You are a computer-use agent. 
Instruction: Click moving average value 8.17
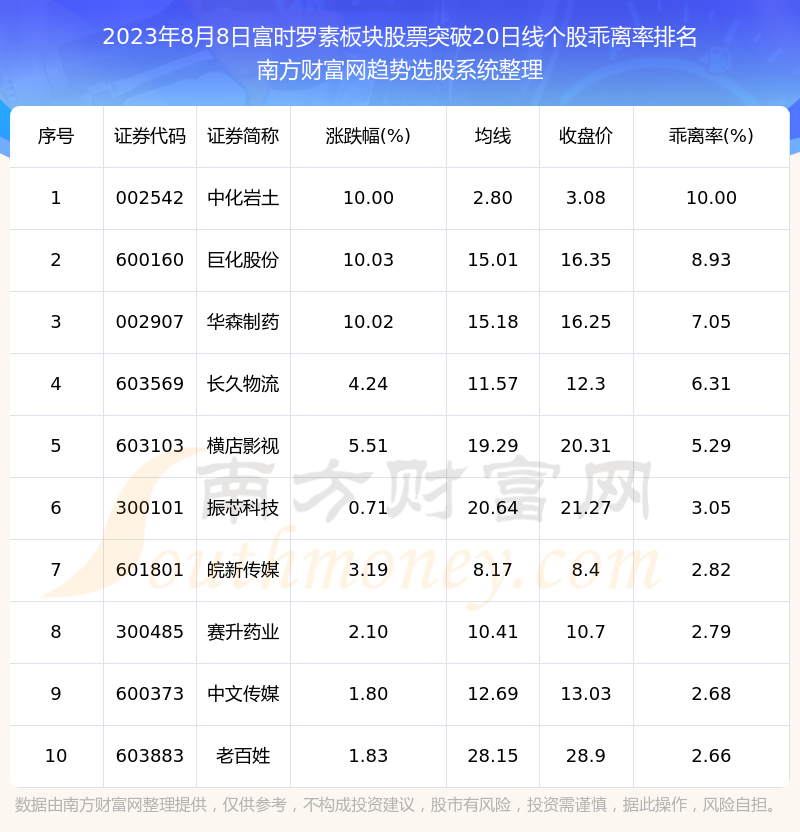493,570
